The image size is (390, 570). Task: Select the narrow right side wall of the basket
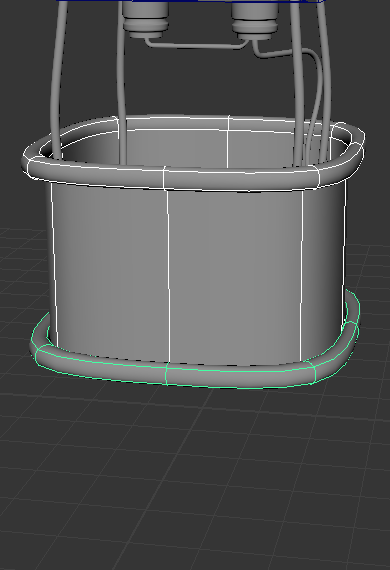[323, 262]
